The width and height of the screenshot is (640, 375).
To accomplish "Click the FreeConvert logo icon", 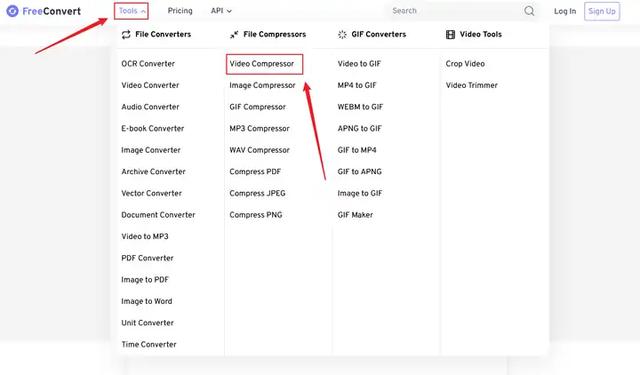I will [12, 11].
